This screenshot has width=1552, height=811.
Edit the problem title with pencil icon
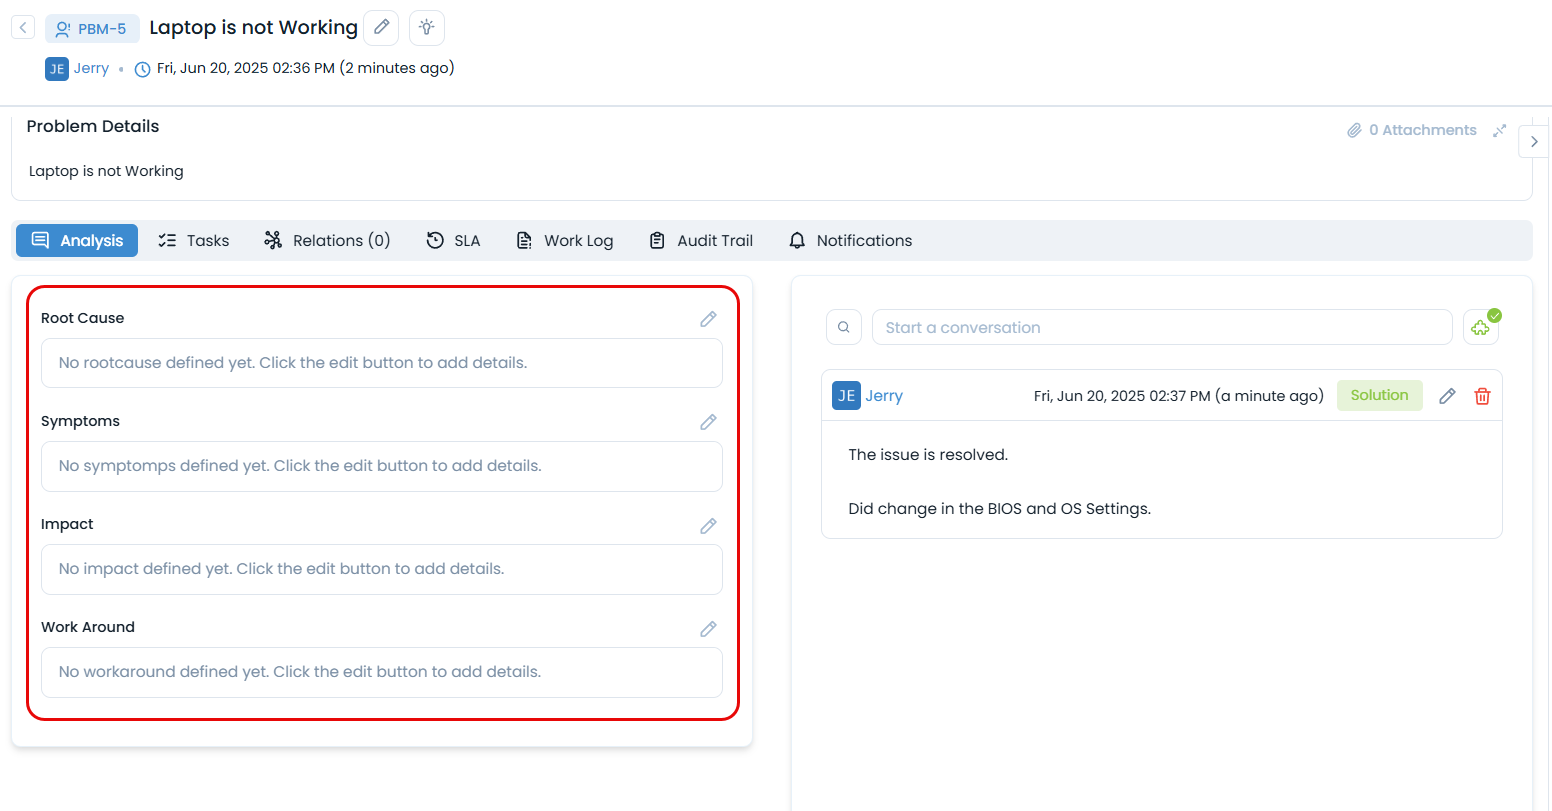[381, 28]
